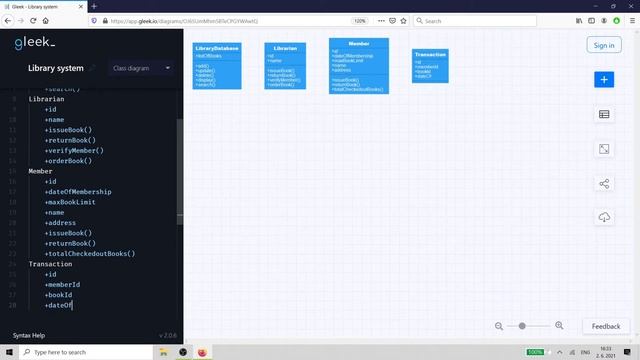Select the Member class box in diagram

click(x=359, y=66)
